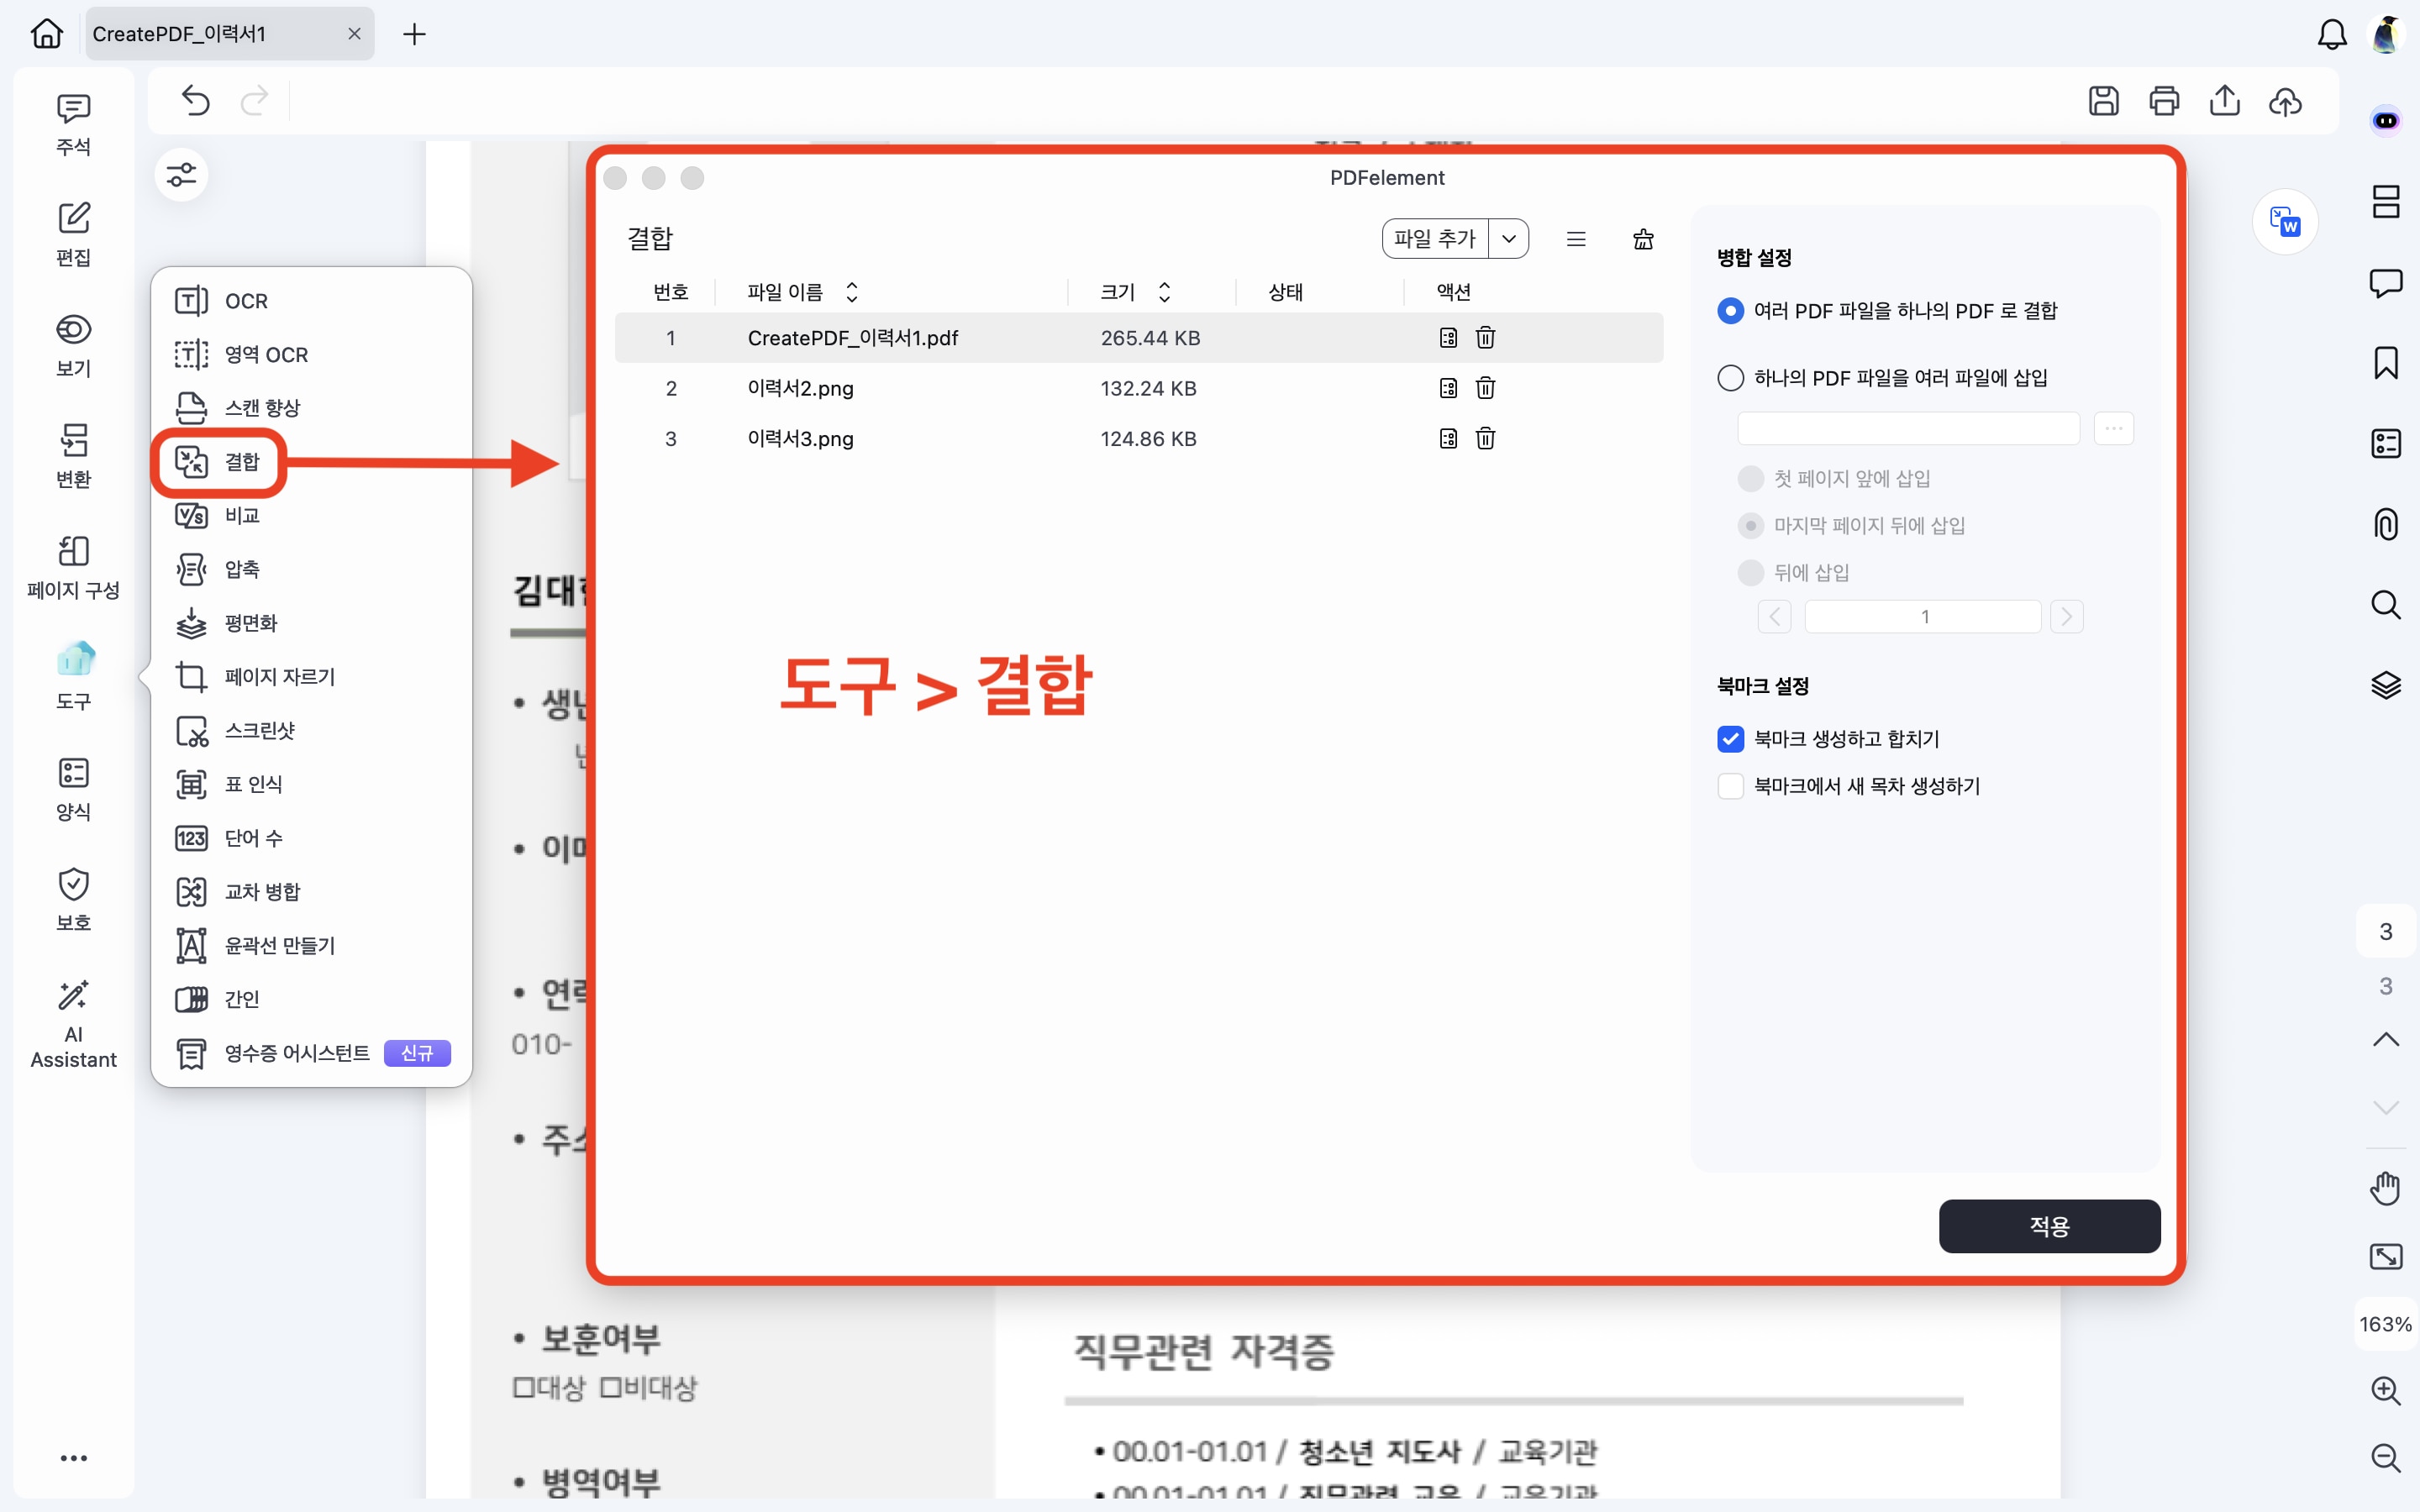The height and width of the screenshot is (1512, 2420).
Task: Click the undo arrow in the toolbar
Action: point(196,101)
